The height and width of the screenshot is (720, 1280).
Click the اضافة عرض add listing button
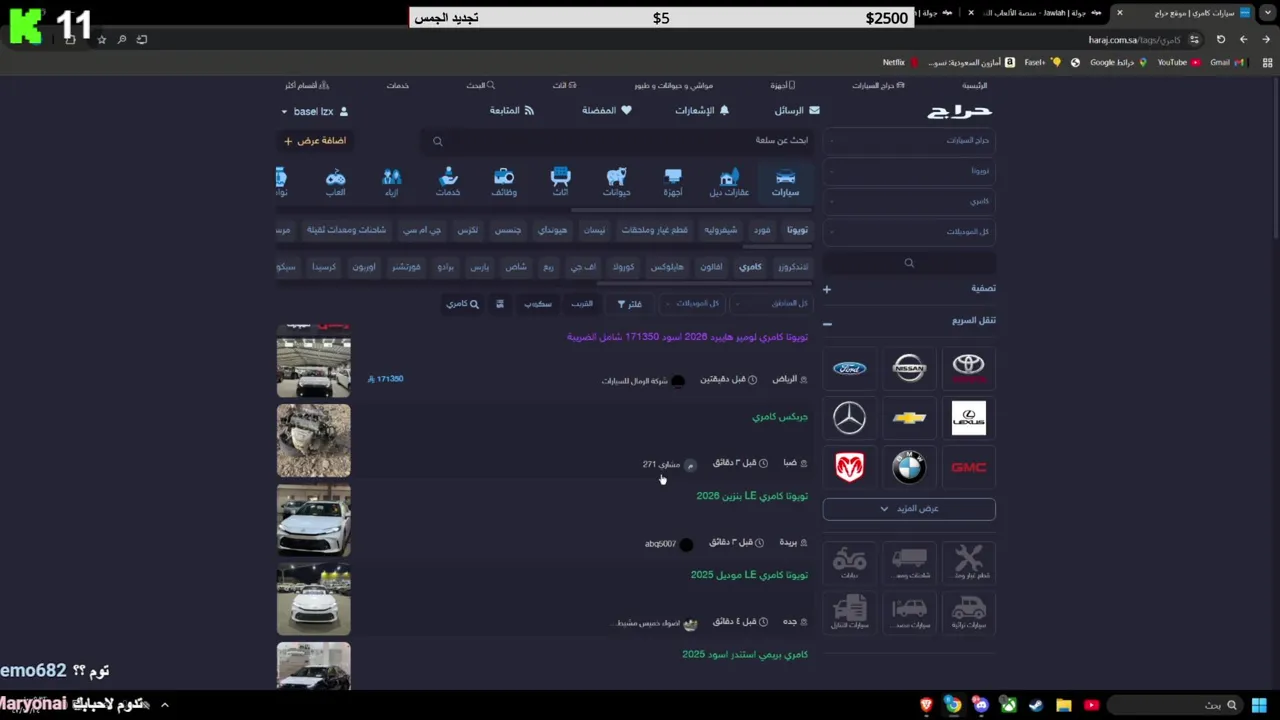pos(315,141)
